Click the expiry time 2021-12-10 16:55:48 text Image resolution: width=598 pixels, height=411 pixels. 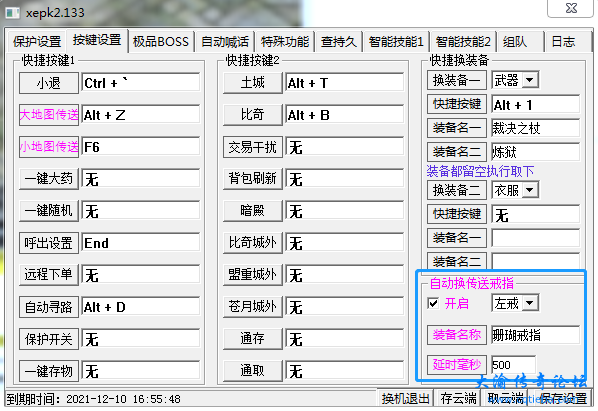click(123, 399)
